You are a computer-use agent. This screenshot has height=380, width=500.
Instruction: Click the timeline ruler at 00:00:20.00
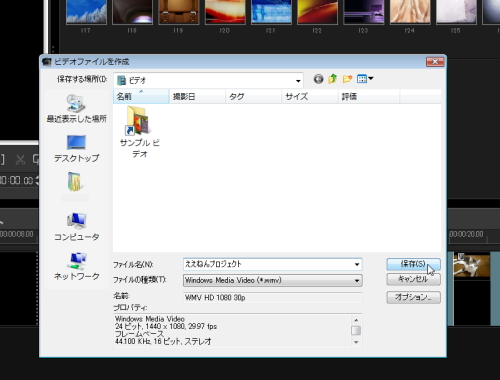tap(466, 234)
